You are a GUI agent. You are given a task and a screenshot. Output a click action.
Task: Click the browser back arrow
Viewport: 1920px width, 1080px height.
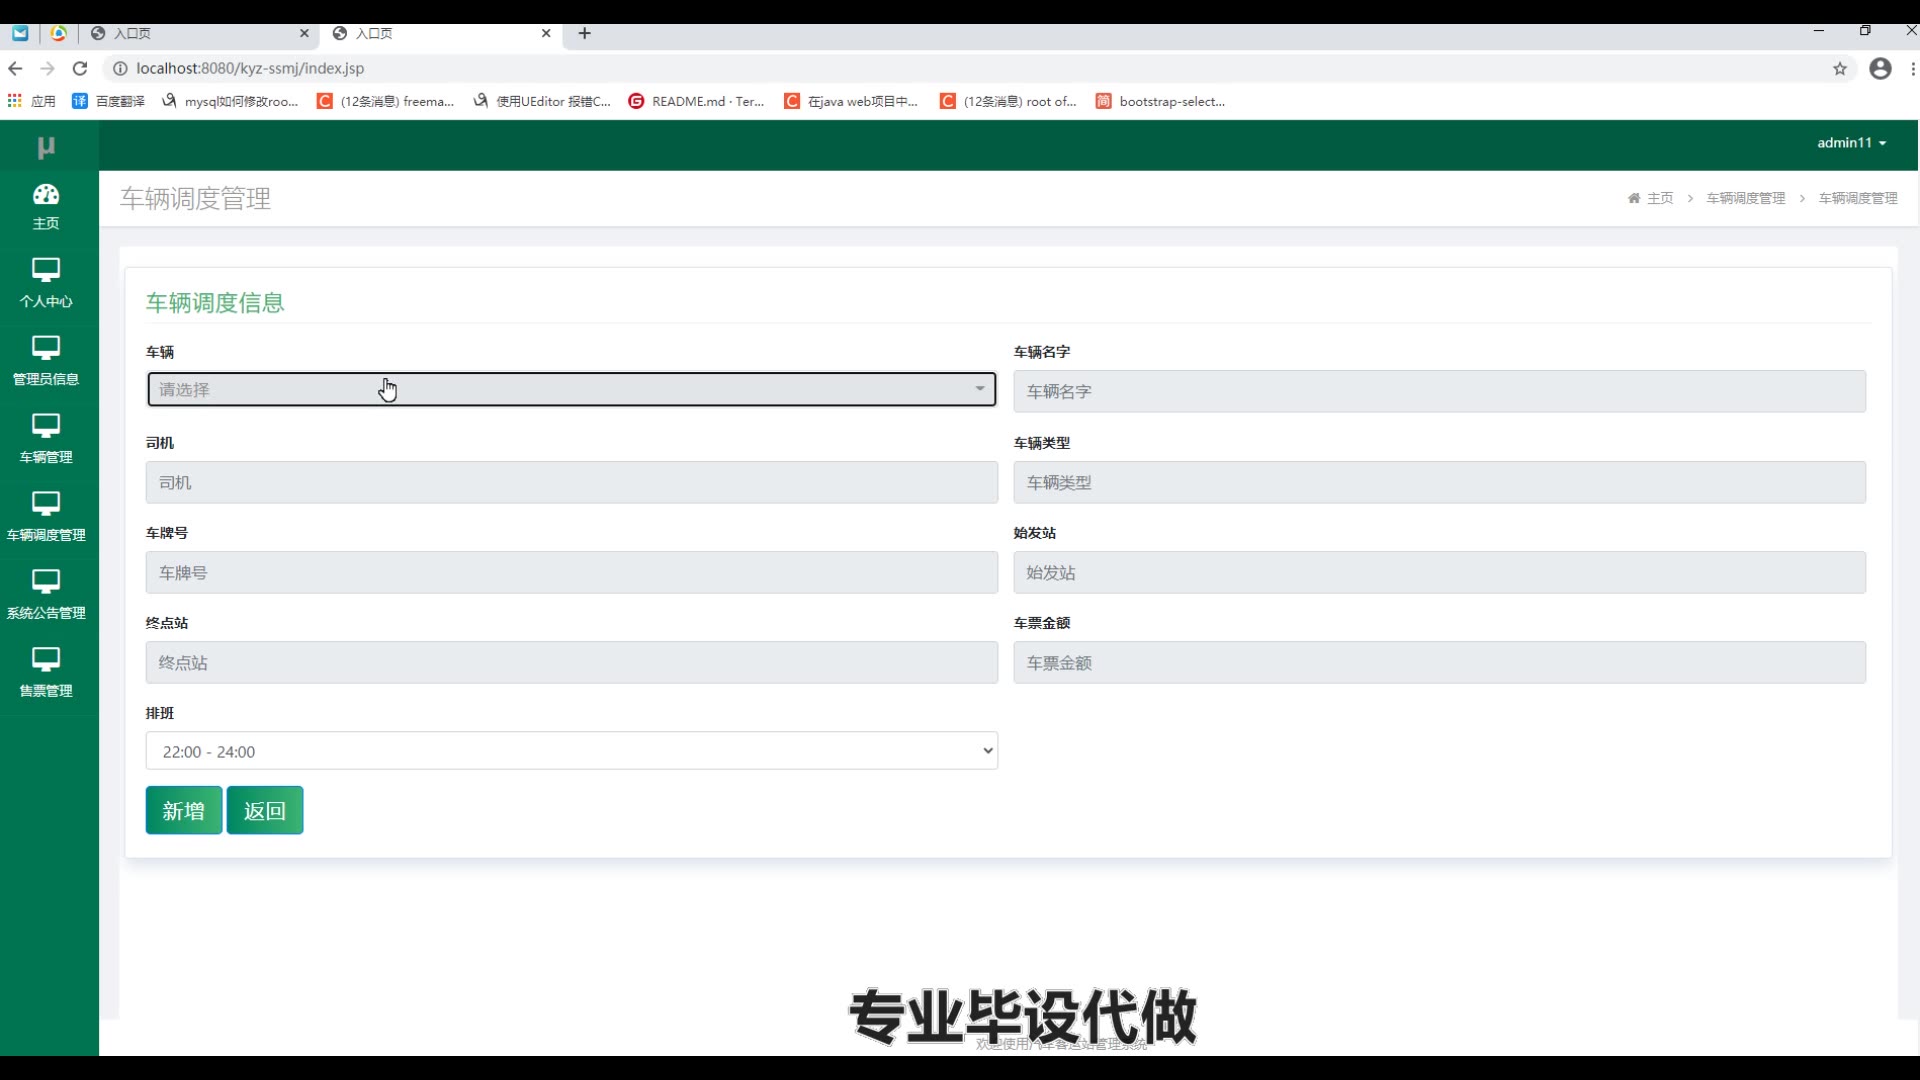(x=15, y=68)
